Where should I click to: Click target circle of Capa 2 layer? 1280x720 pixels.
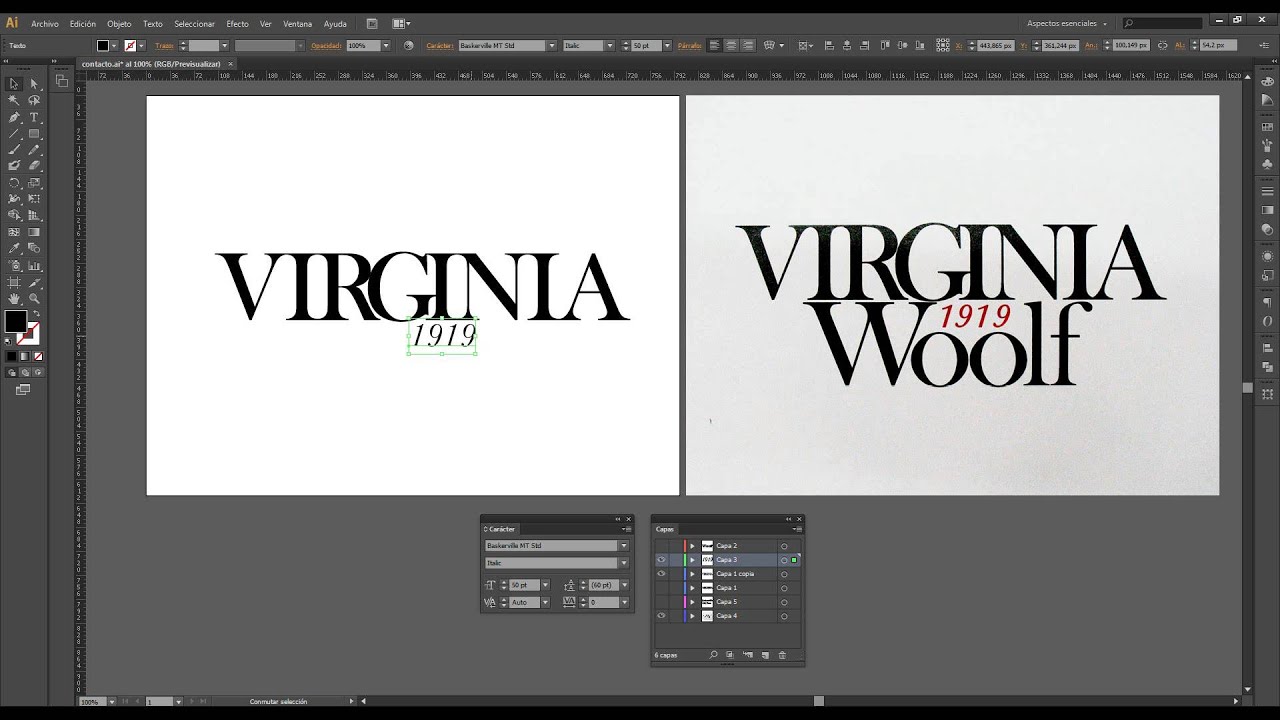click(x=784, y=546)
